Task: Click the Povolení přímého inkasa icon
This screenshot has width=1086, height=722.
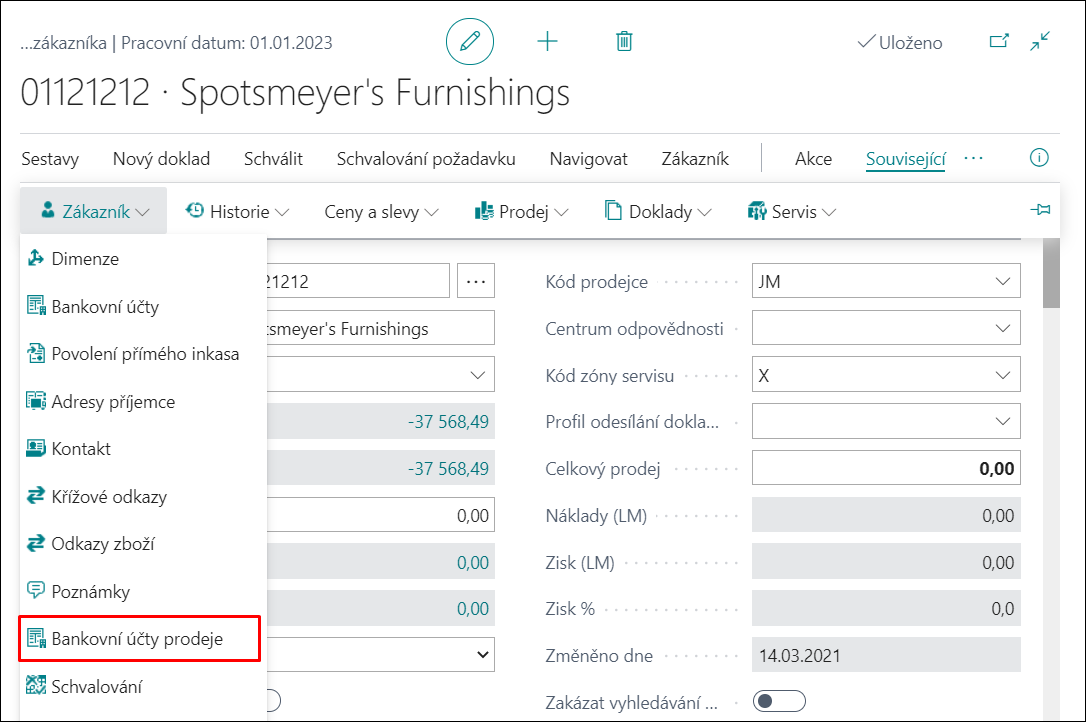Action: click(x=36, y=353)
